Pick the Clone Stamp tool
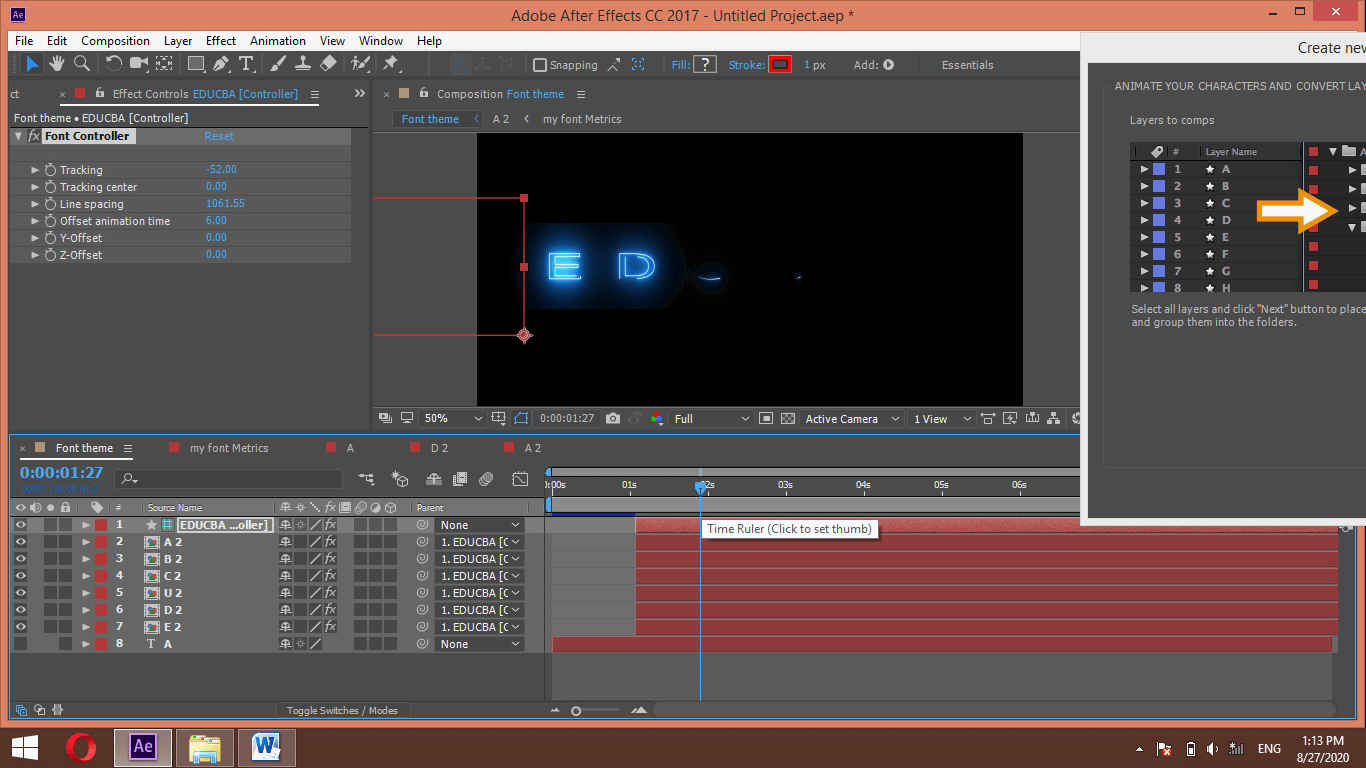 [303, 64]
